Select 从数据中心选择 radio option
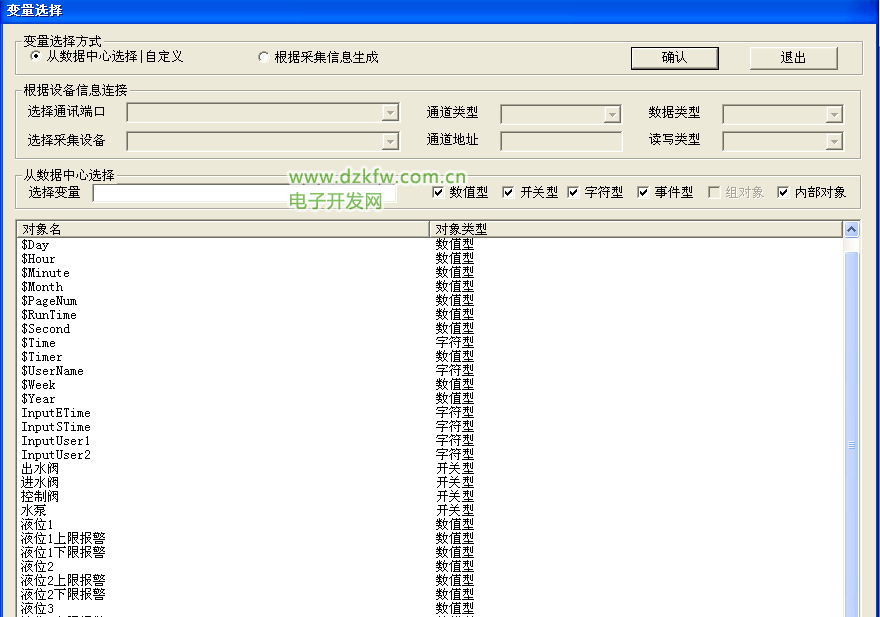This screenshot has height=617, width=880. [x=36, y=57]
